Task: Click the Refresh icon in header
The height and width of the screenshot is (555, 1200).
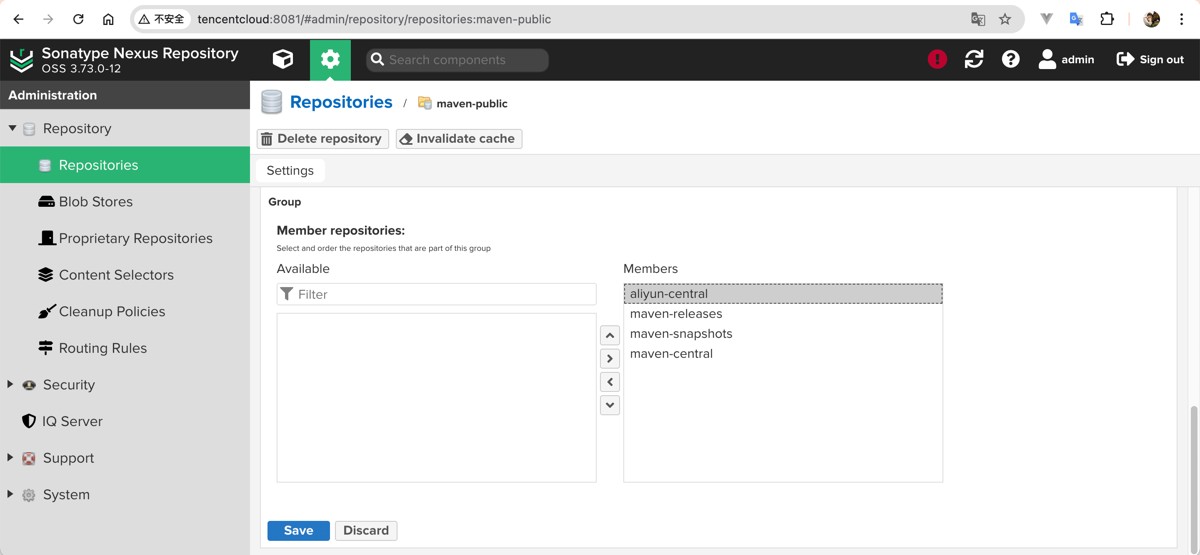Action: 974,60
